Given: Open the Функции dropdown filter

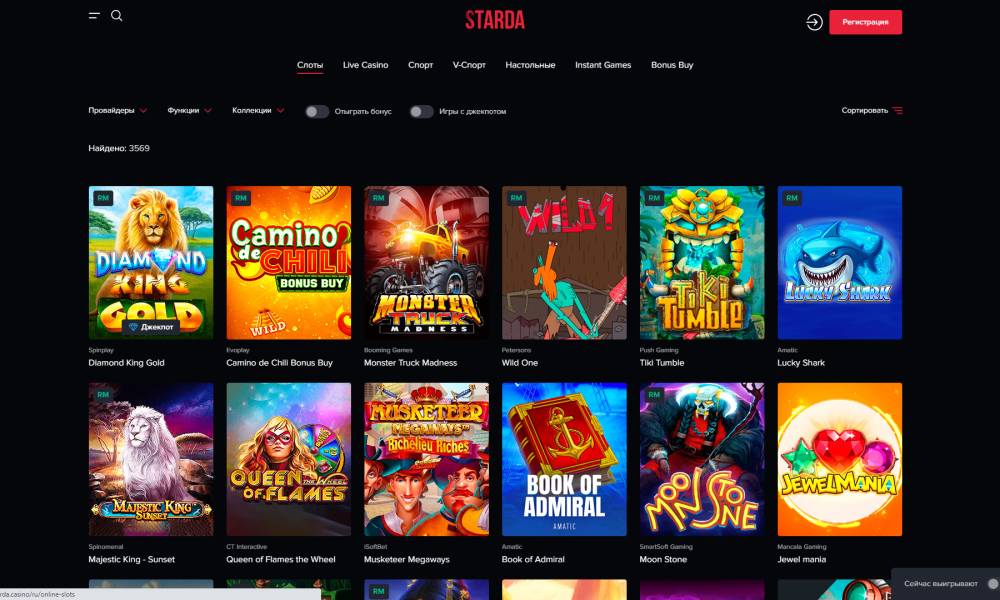Looking at the screenshot, I should [x=189, y=110].
